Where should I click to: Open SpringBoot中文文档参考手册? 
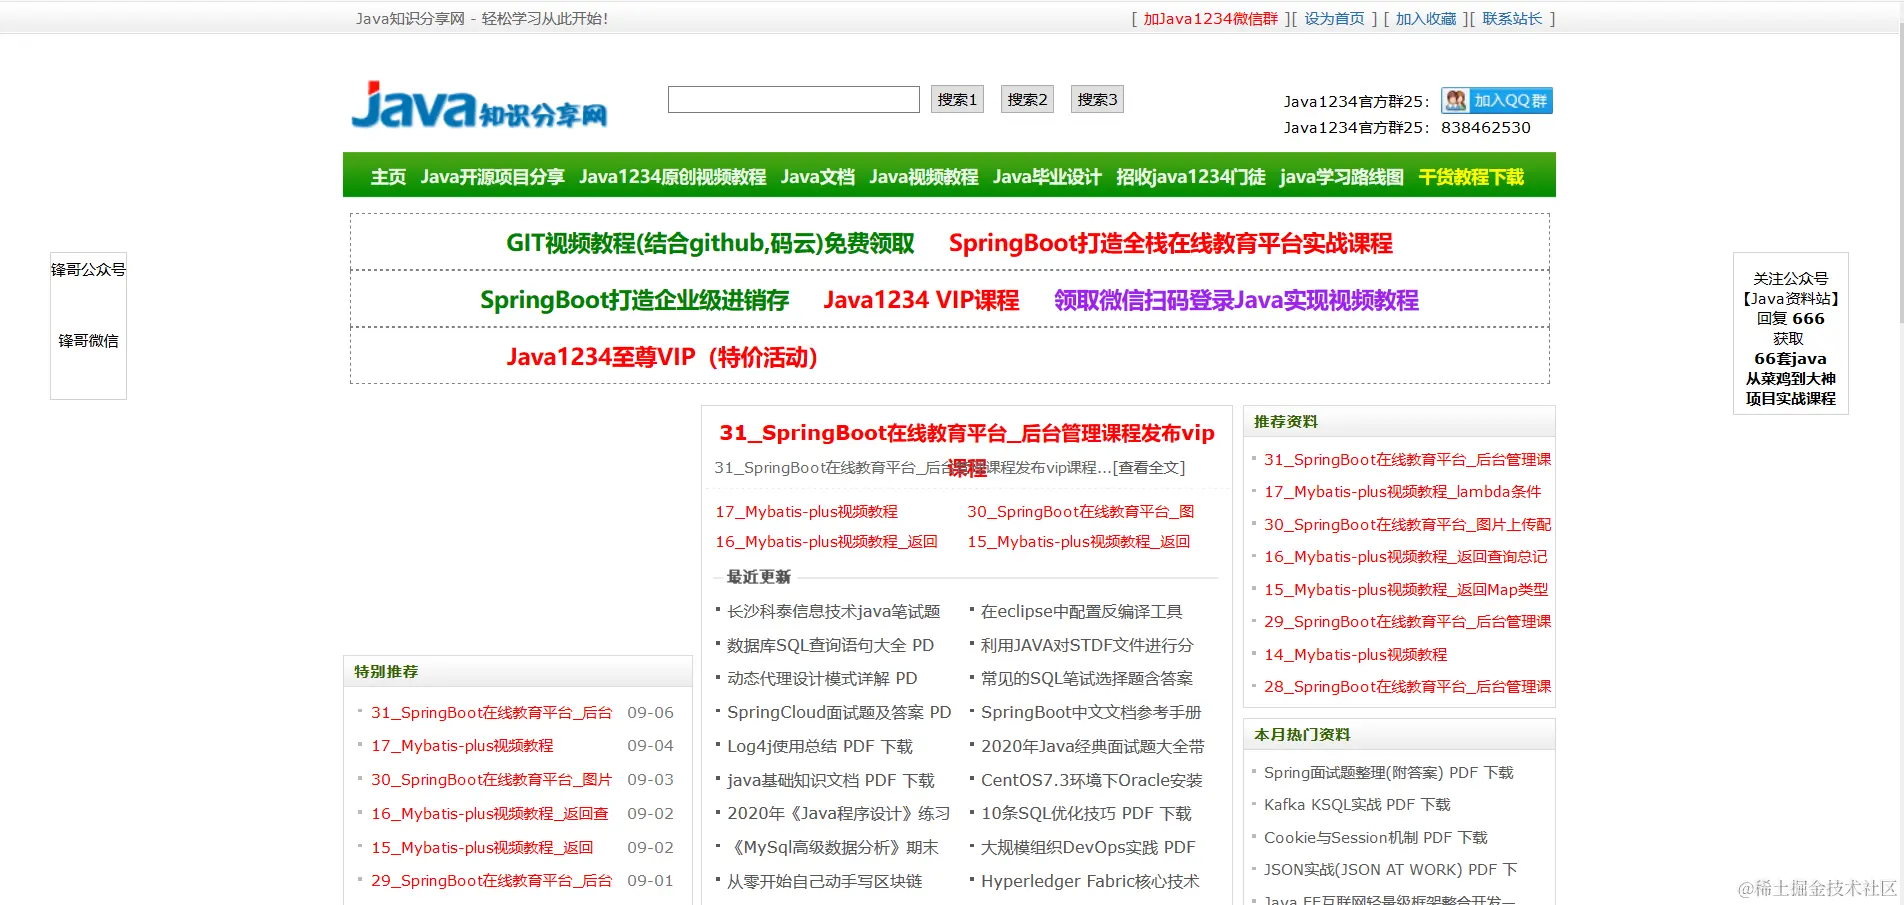coord(1091,712)
